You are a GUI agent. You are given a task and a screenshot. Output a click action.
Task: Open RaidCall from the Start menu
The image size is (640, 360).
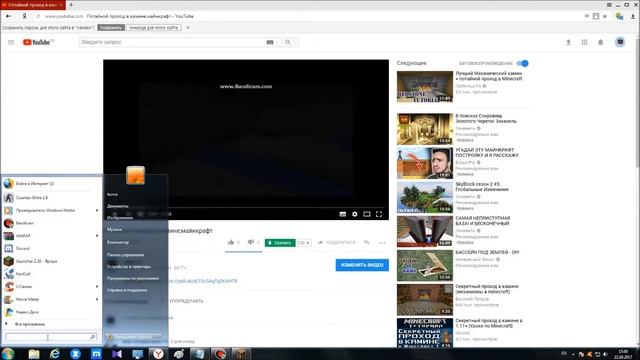(50, 274)
